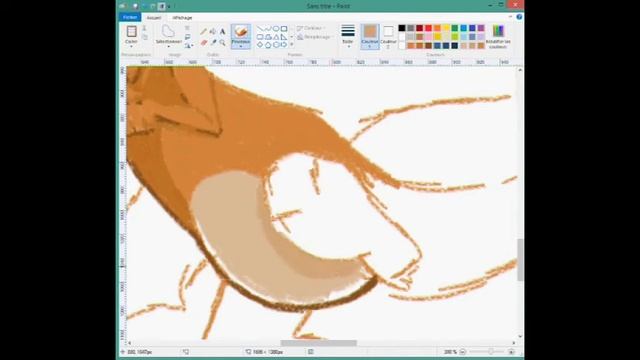Screen dimensions: 640x360
Task: Click the vertical scrollbar up arrow
Action: 520,70
